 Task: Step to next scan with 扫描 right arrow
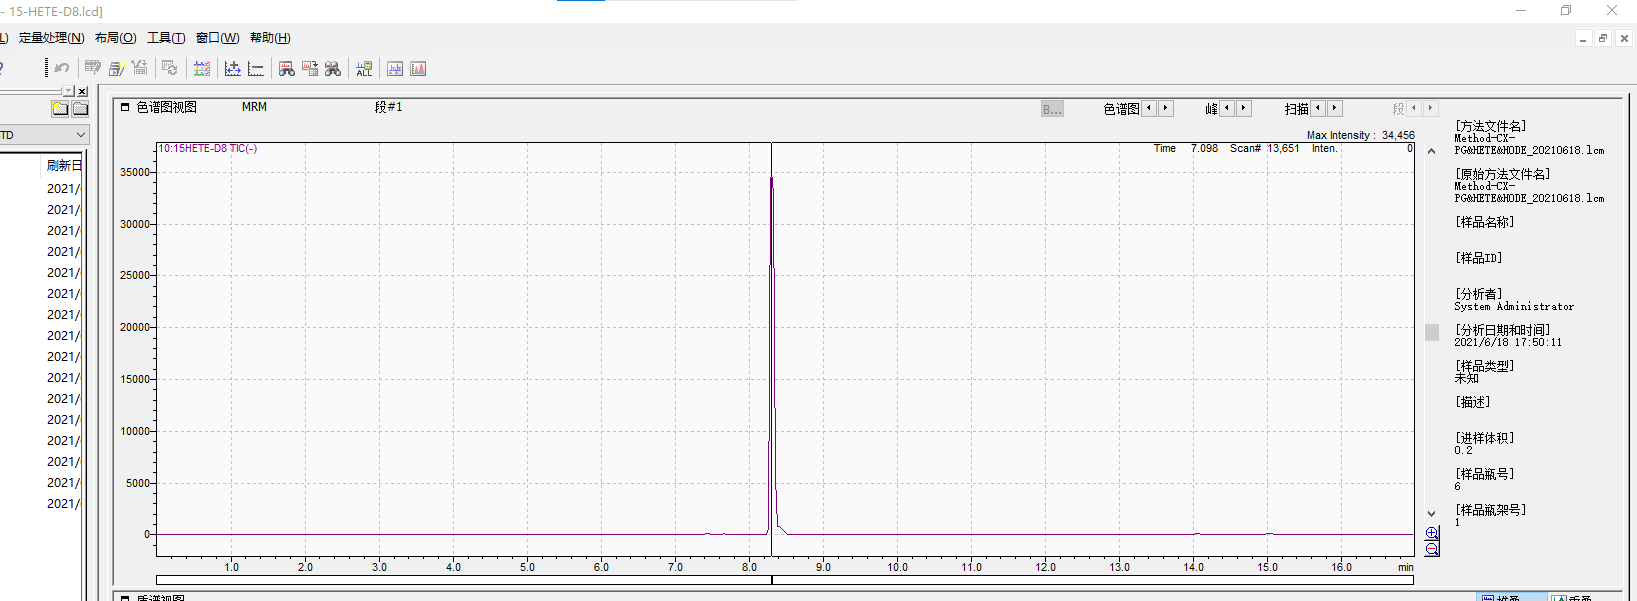point(1334,108)
